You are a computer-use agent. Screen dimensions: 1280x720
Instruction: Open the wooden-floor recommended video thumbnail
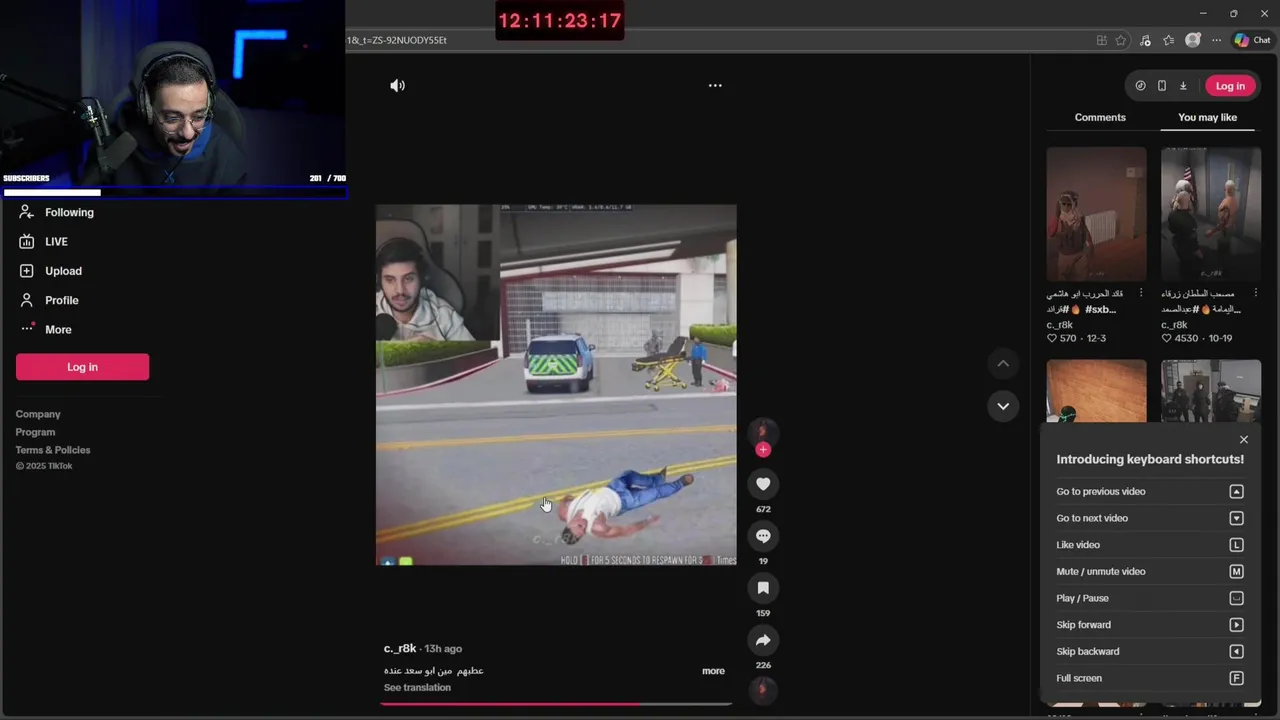click(1096, 392)
